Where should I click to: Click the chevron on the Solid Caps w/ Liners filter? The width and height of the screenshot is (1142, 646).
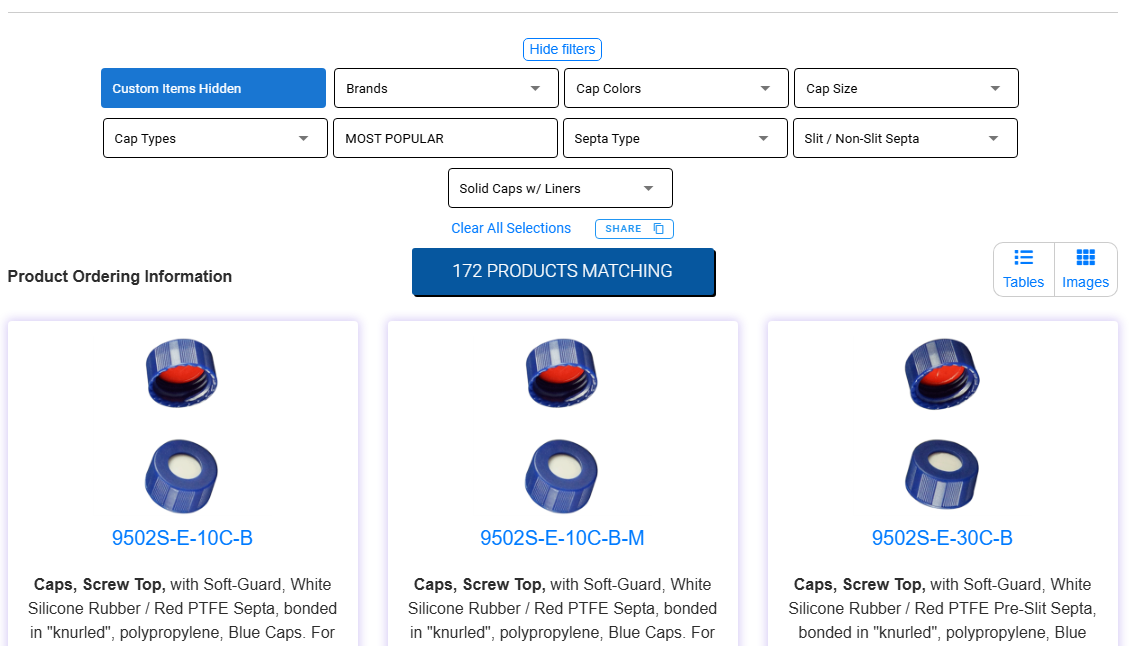648,188
